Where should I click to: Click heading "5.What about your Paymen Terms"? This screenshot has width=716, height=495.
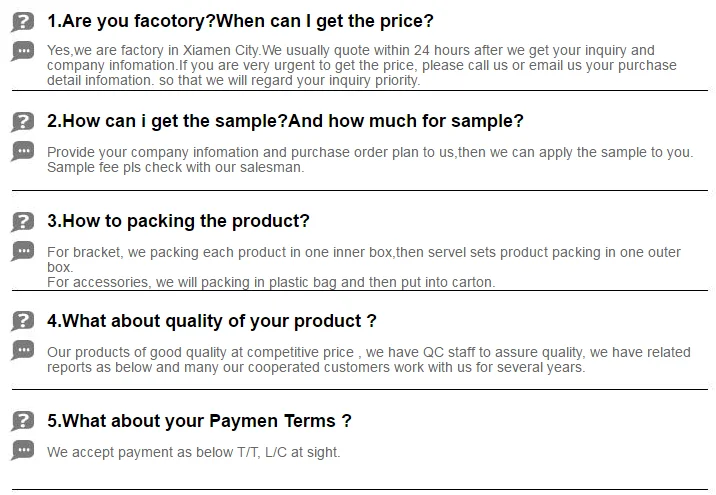[199, 421]
